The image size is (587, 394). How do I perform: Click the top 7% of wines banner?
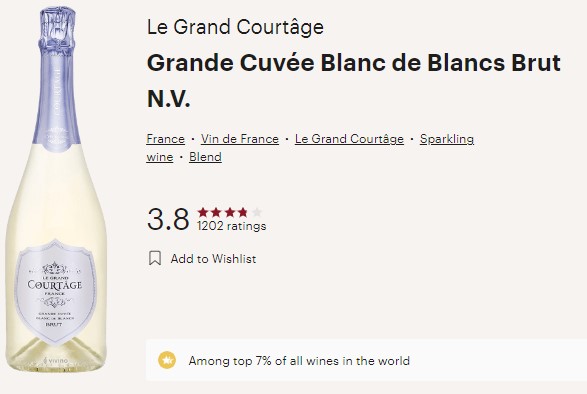pyautogui.click(x=366, y=360)
